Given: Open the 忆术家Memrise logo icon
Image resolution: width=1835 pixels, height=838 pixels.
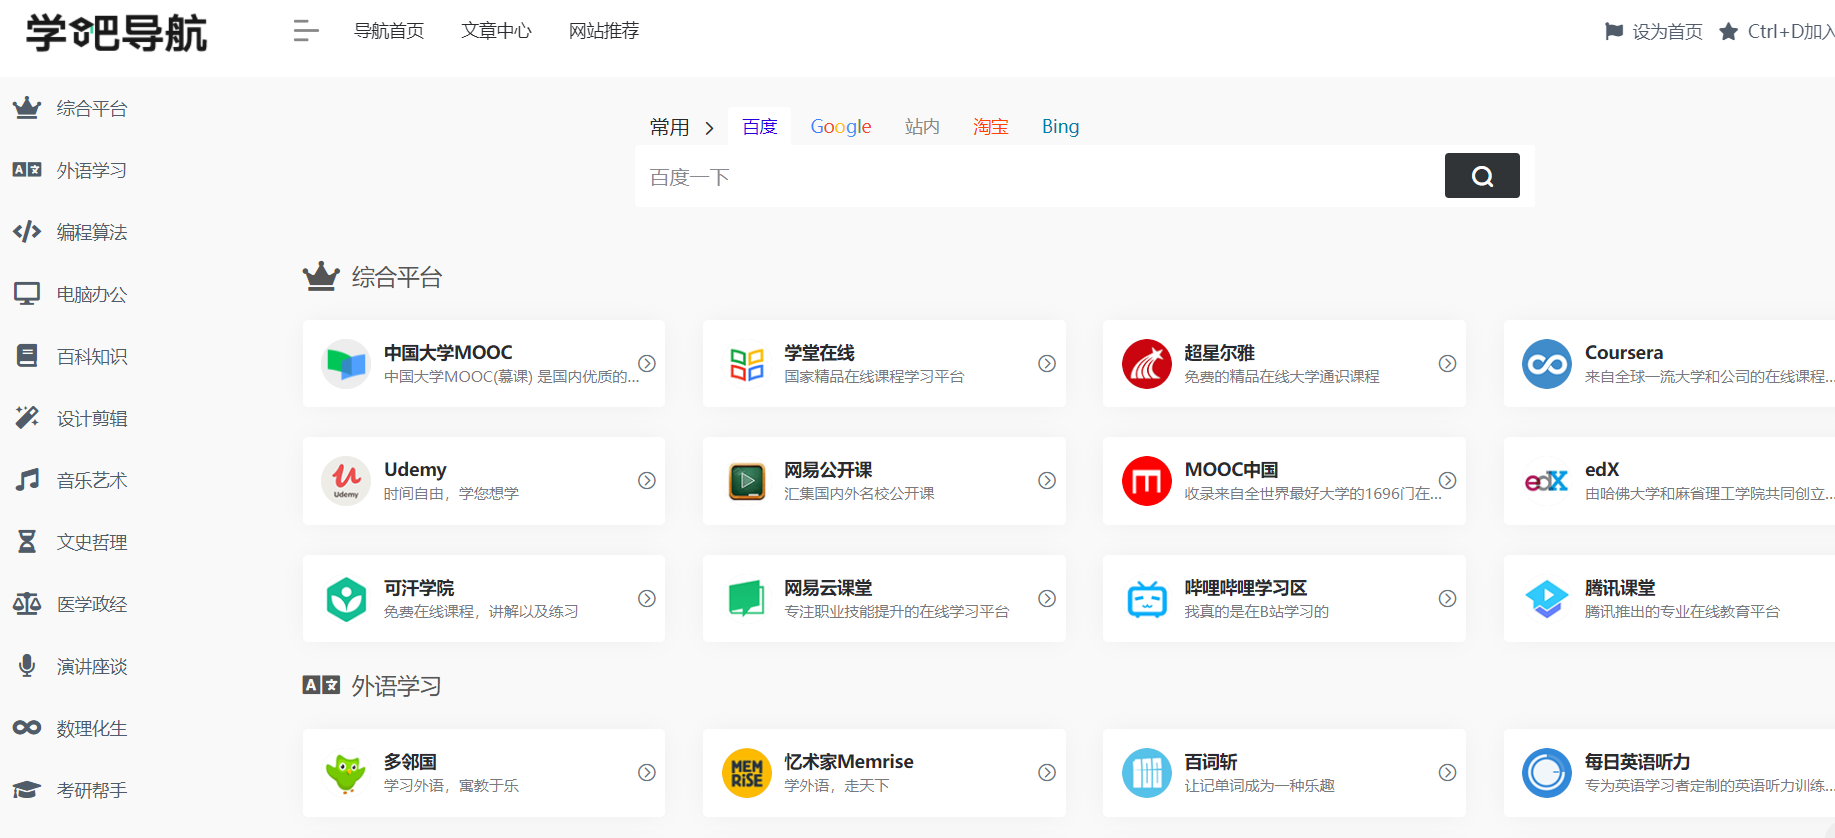Looking at the screenshot, I should tap(747, 773).
